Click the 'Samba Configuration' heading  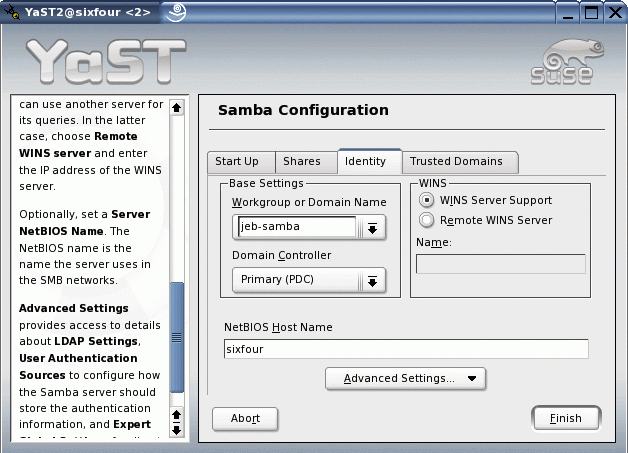point(303,110)
